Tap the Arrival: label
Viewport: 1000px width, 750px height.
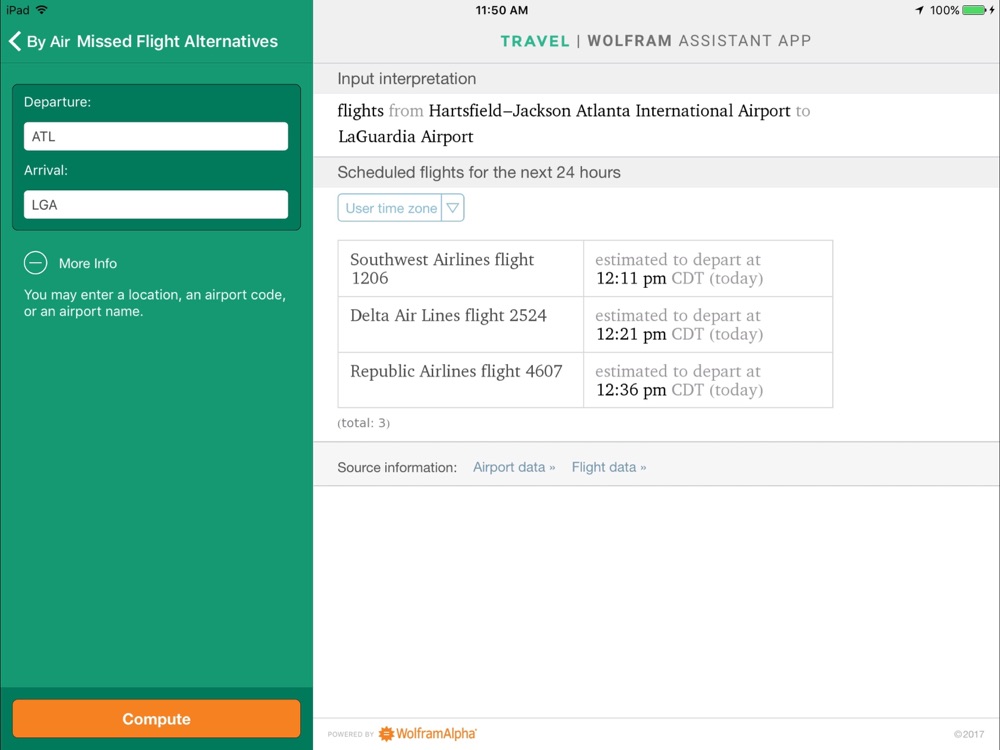pyautogui.click(x=46, y=170)
